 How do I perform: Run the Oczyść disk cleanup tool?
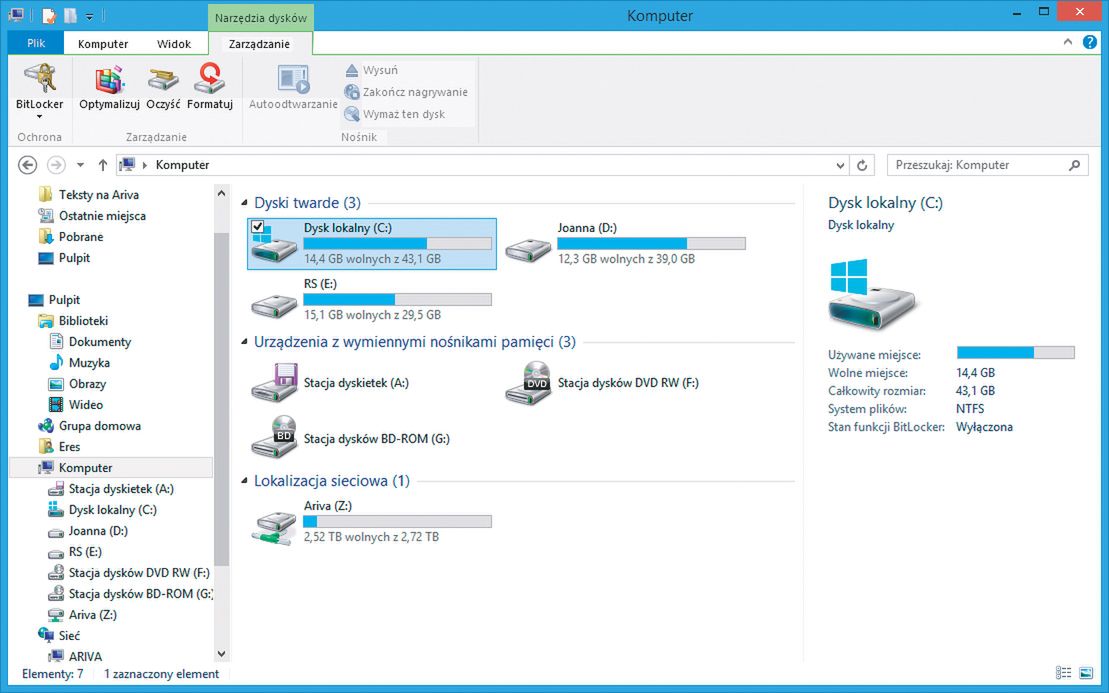pyautogui.click(x=163, y=86)
